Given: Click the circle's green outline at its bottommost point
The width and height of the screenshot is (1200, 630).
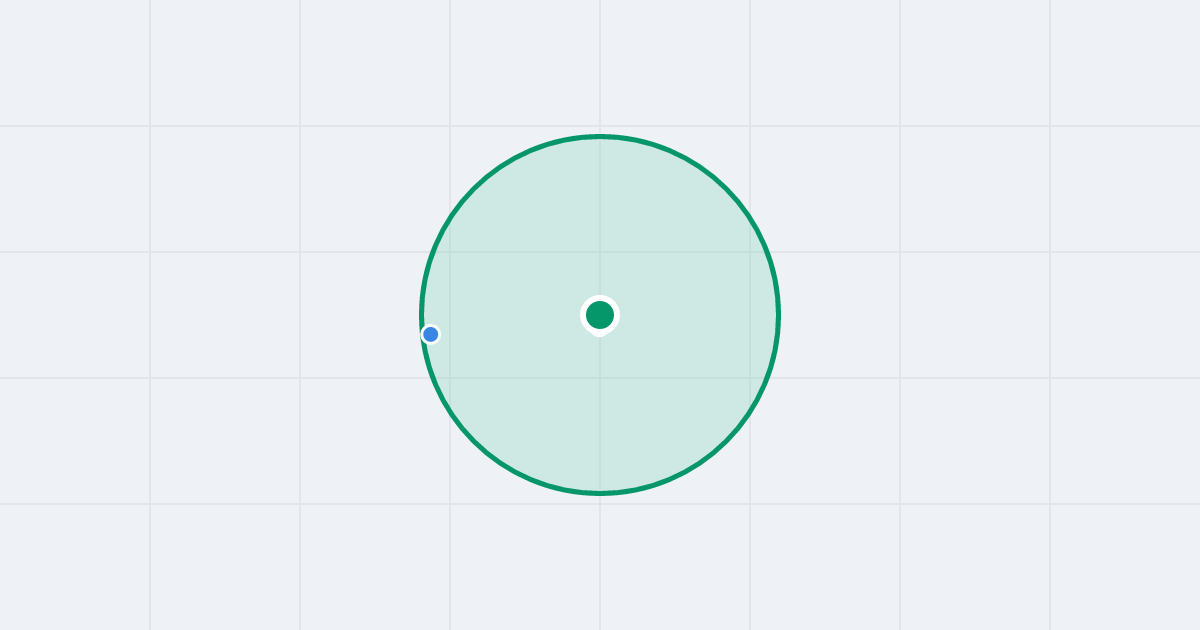Looking at the screenshot, I should 600,493.
